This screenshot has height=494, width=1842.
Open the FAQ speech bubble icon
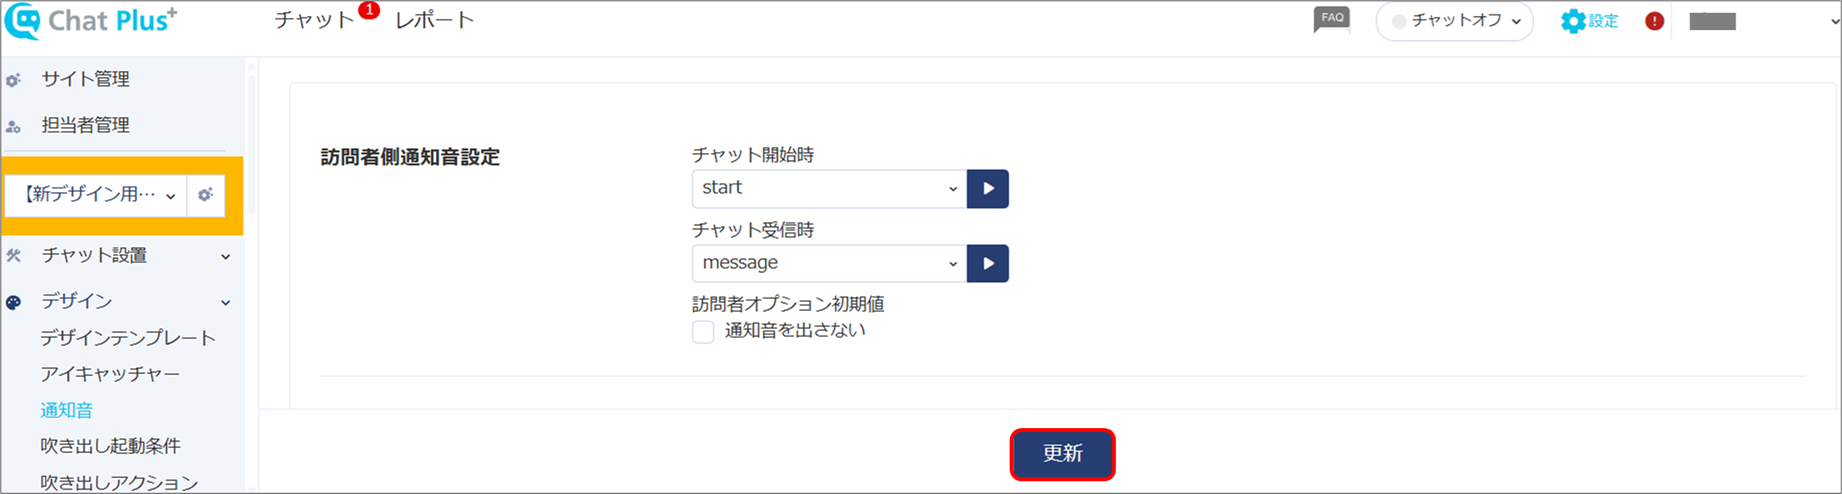1331,20
